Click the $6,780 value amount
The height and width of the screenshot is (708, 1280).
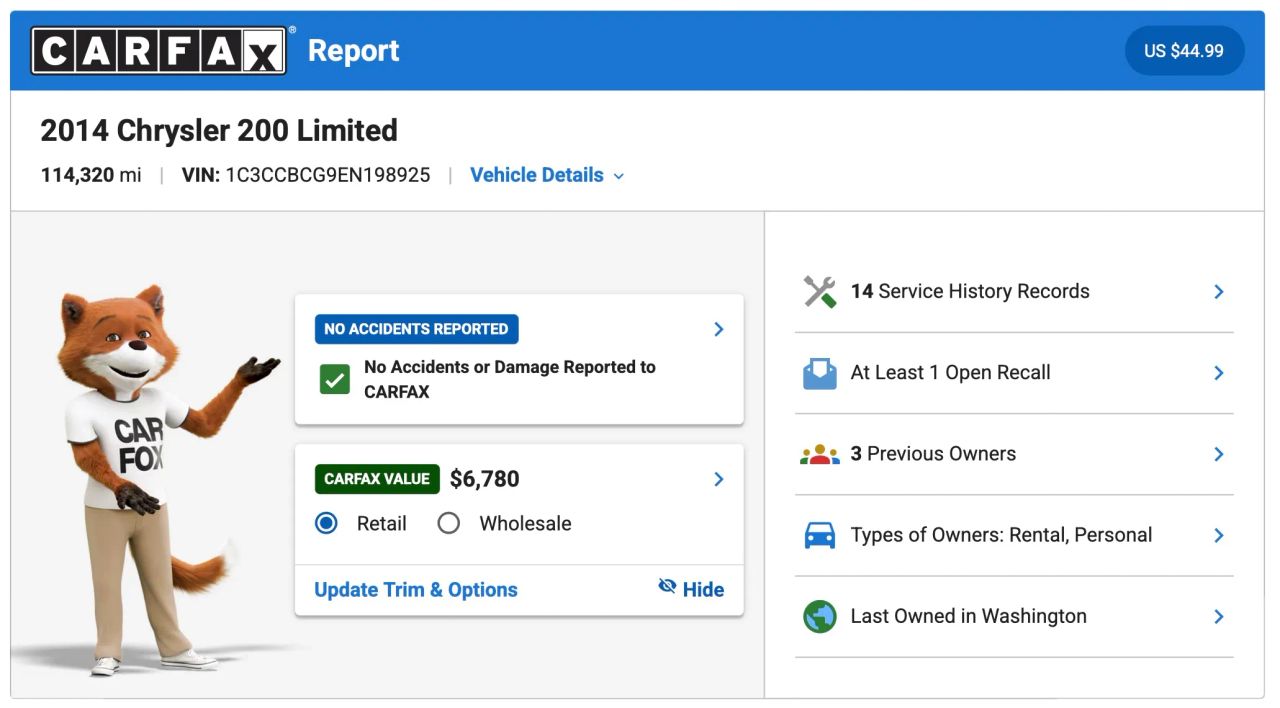(x=485, y=479)
